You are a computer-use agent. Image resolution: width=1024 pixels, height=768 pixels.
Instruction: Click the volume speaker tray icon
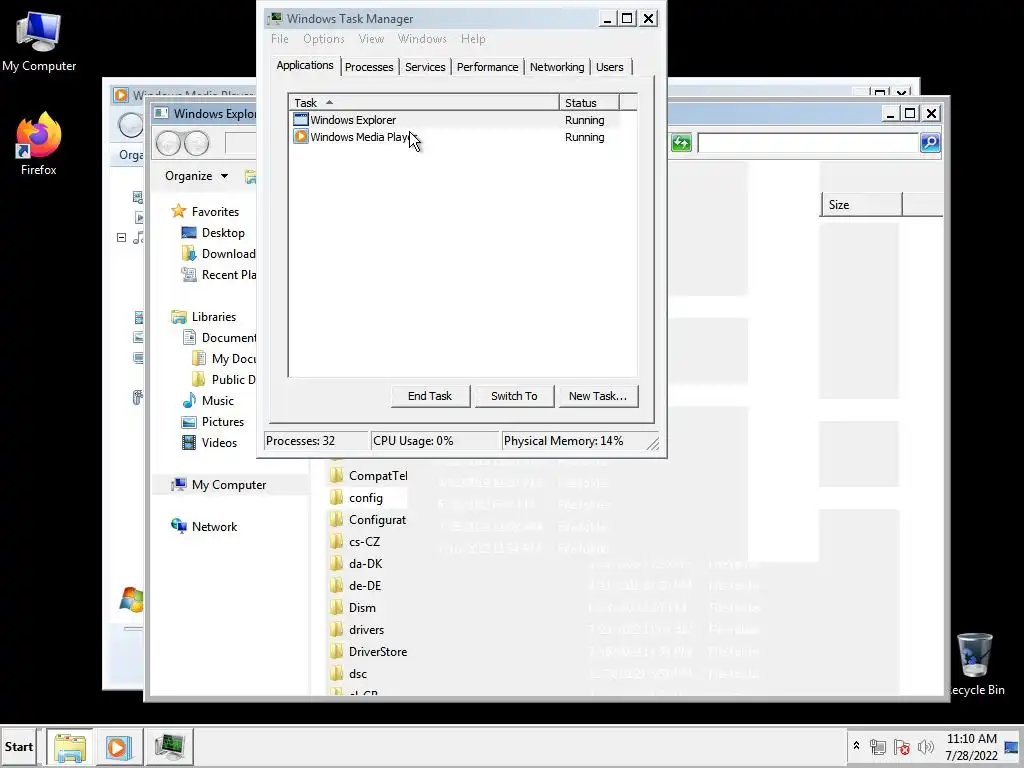[925, 746]
